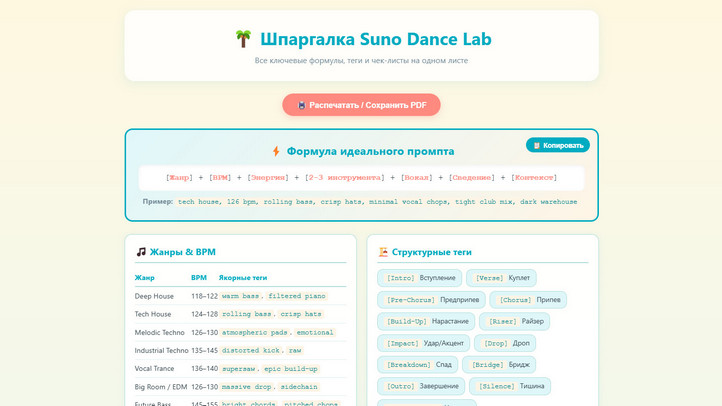Select the [Chorus] Припев tag
The image size is (722, 406).
(x=528, y=300)
